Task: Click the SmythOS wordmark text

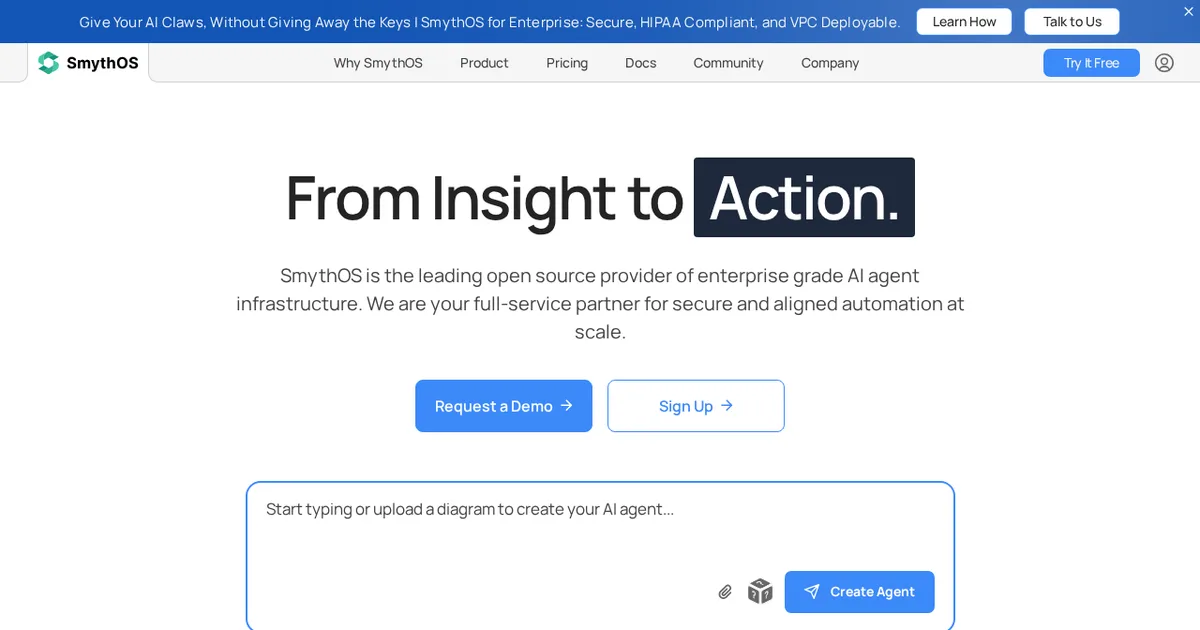Action: pos(102,63)
